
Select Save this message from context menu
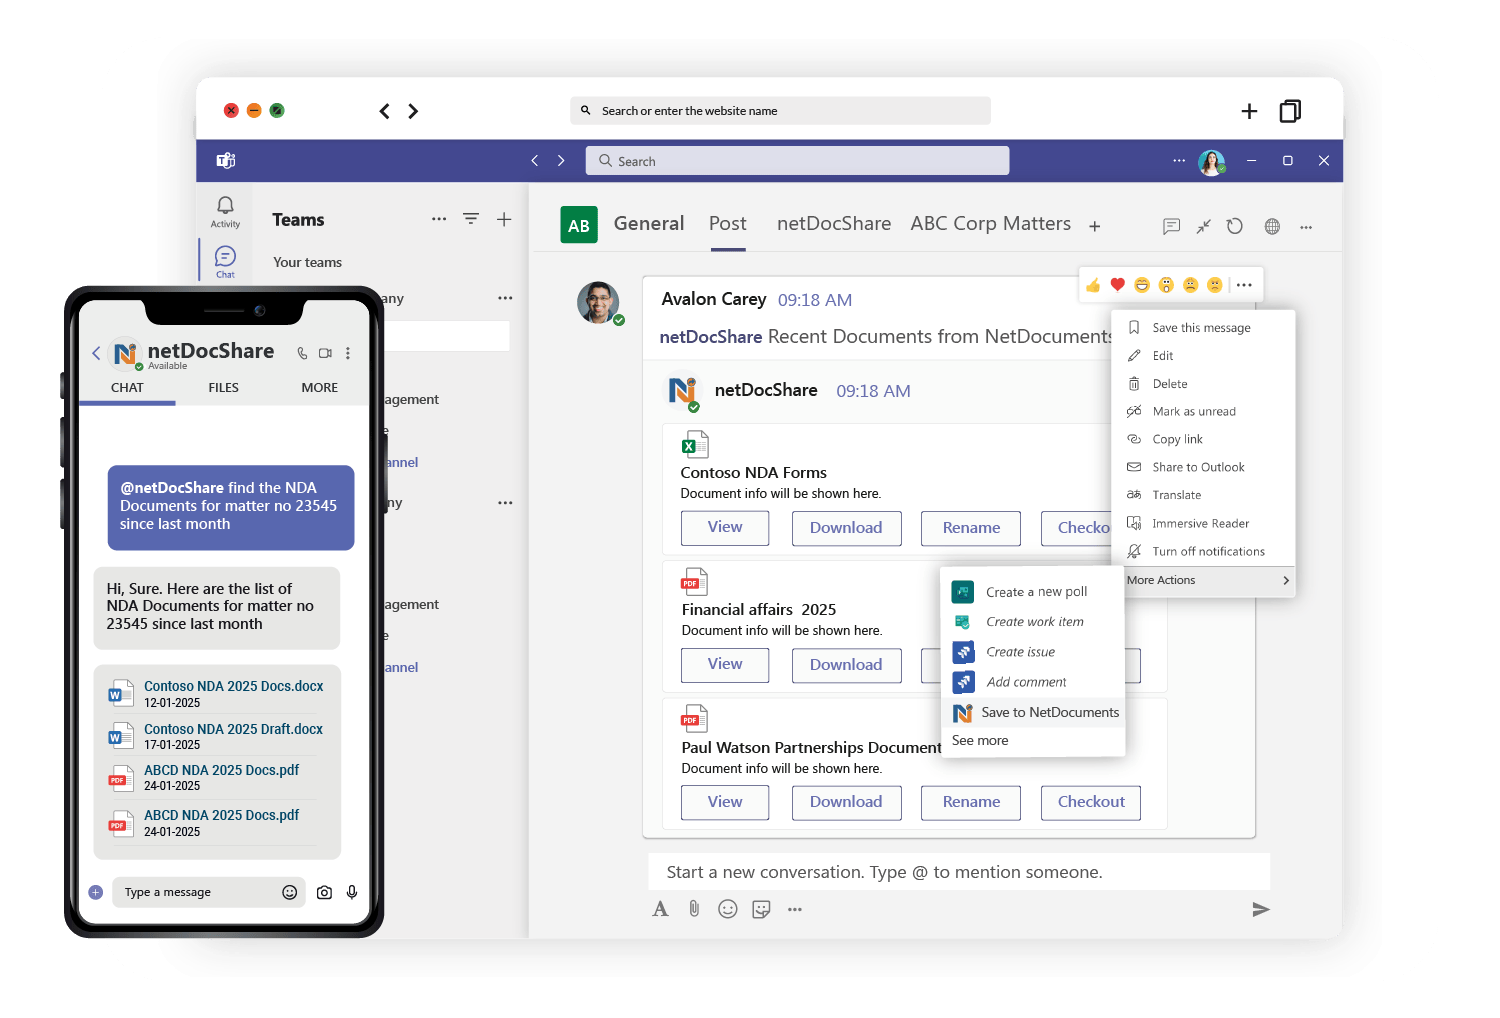point(1203,328)
